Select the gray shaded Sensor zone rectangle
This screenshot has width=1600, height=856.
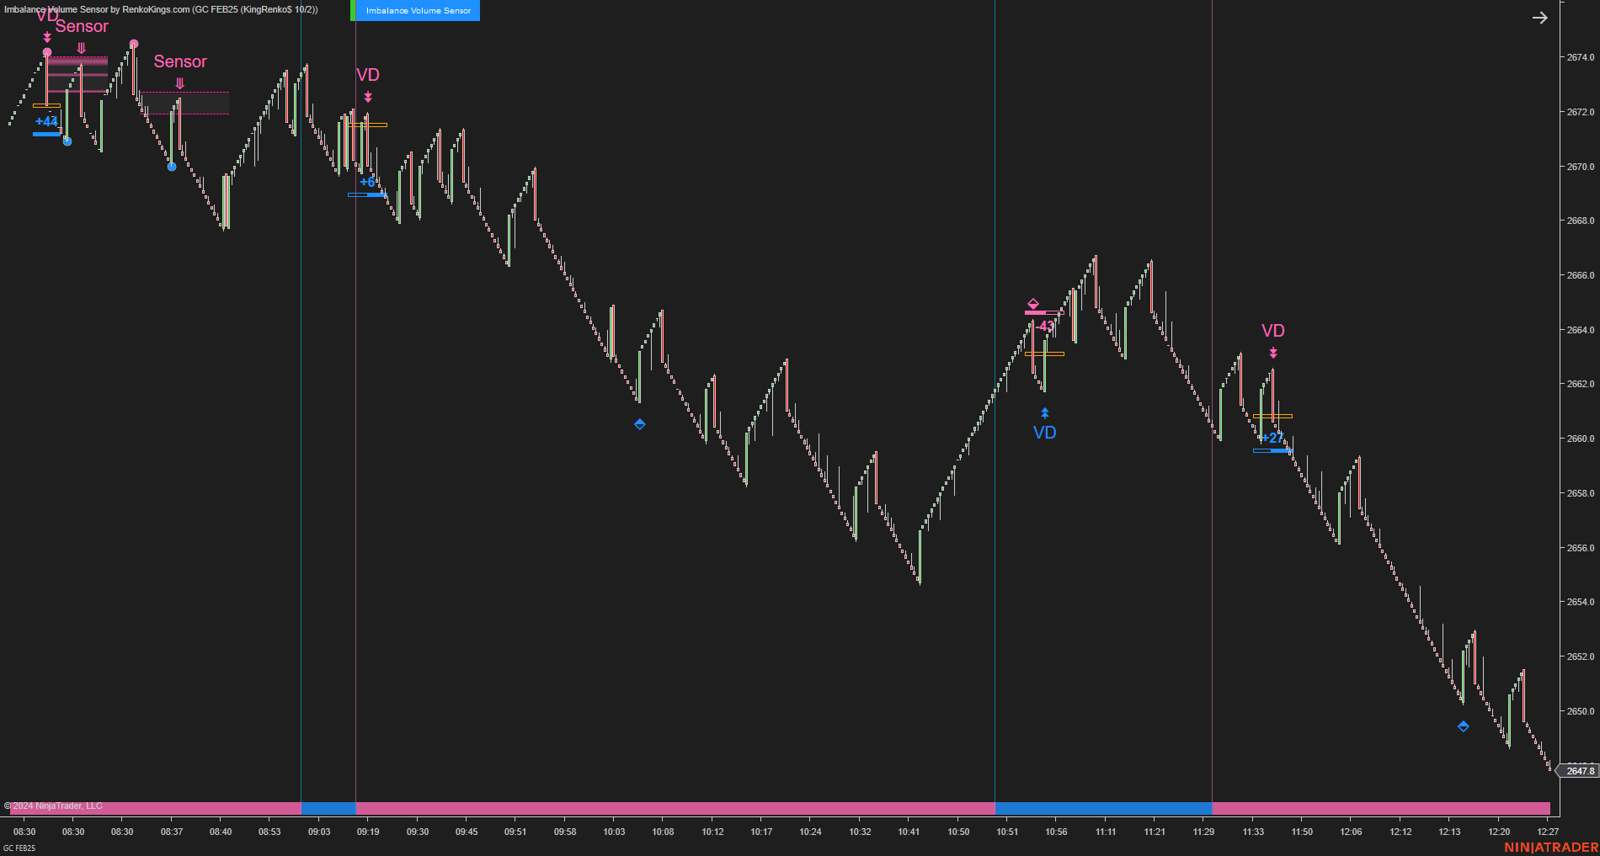point(185,103)
